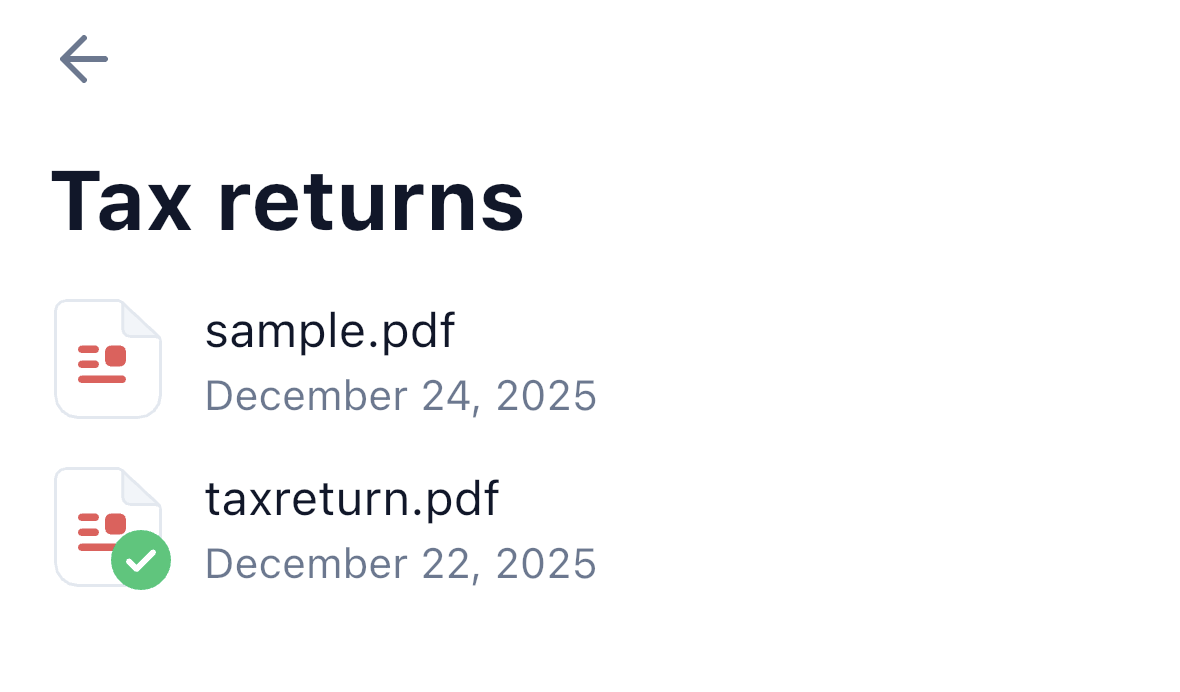Click the Tax returns page heading

click(x=287, y=202)
